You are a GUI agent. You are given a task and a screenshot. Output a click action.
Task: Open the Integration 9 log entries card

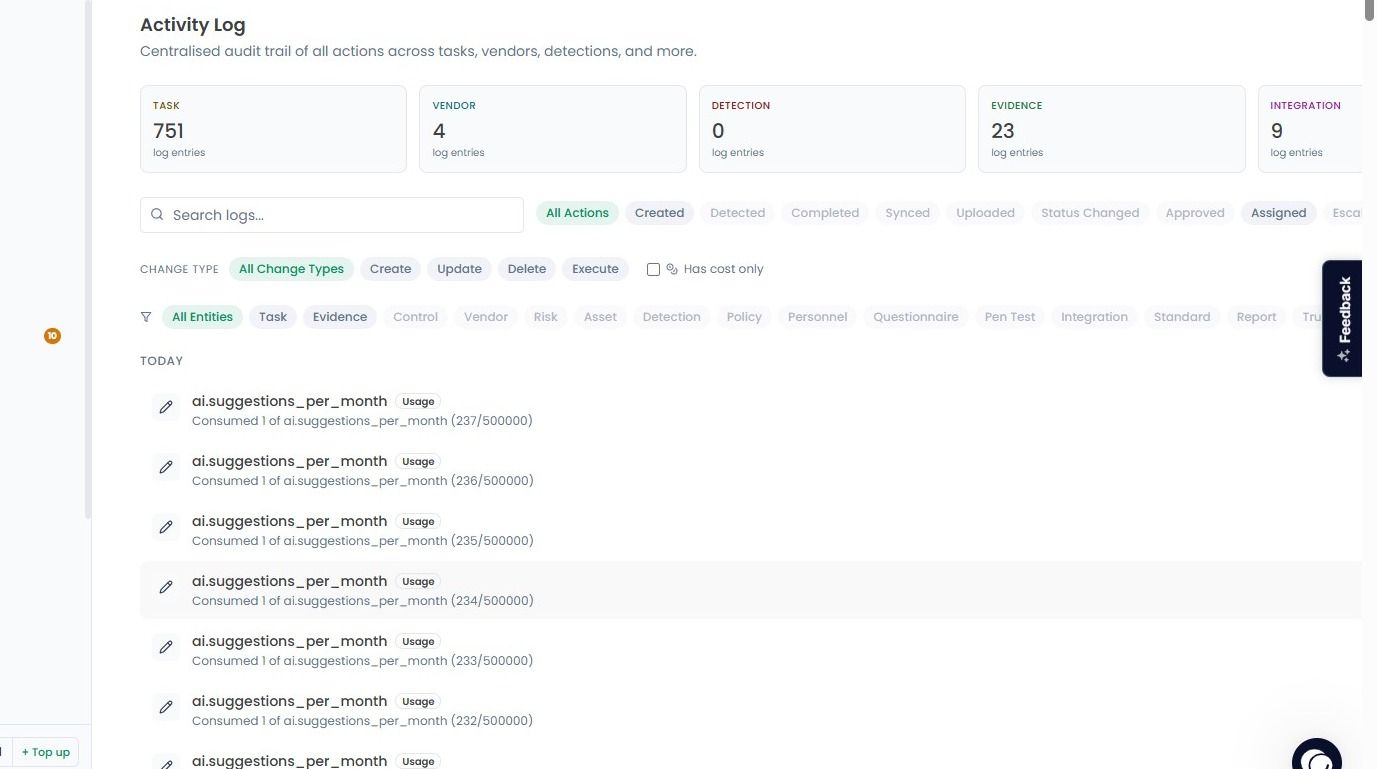pyautogui.click(x=1310, y=129)
